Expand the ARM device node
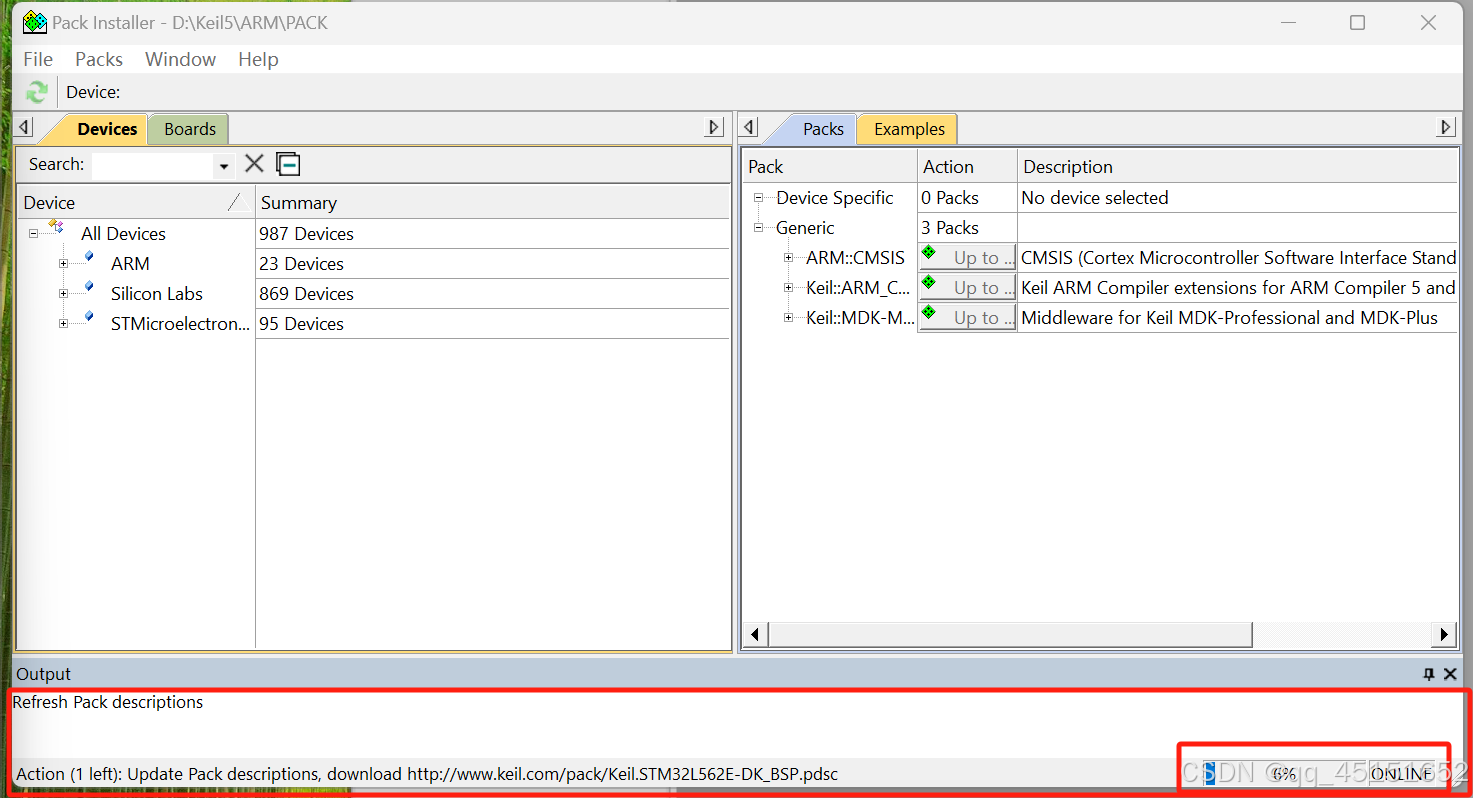 click(x=63, y=264)
